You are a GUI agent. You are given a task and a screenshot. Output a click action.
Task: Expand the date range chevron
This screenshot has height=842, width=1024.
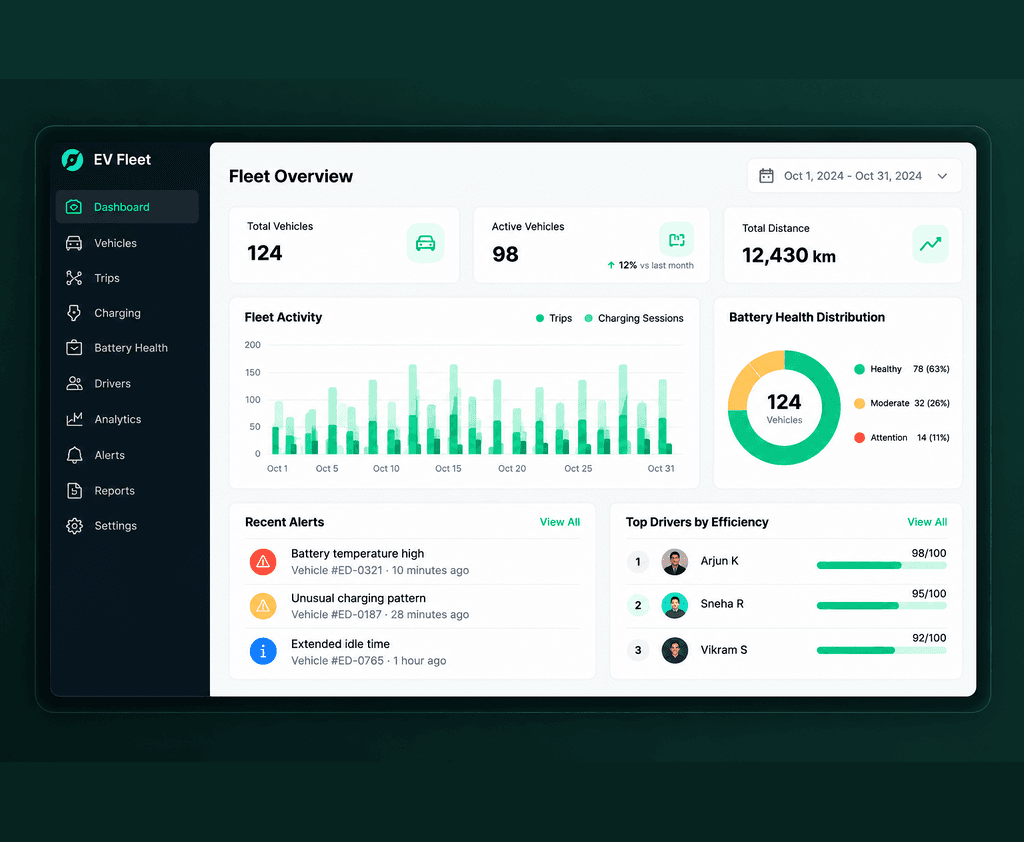pos(942,176)
